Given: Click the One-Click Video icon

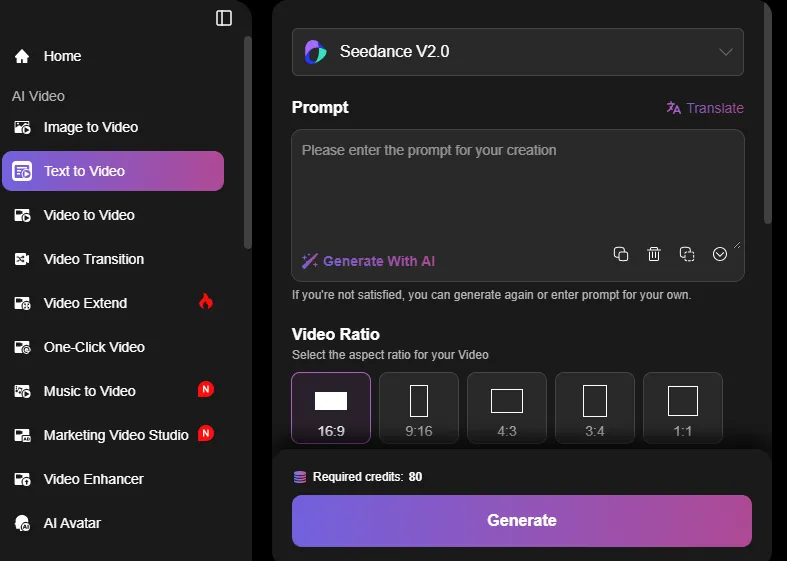Looking at the screenshot, I should (x=22, y=347).
